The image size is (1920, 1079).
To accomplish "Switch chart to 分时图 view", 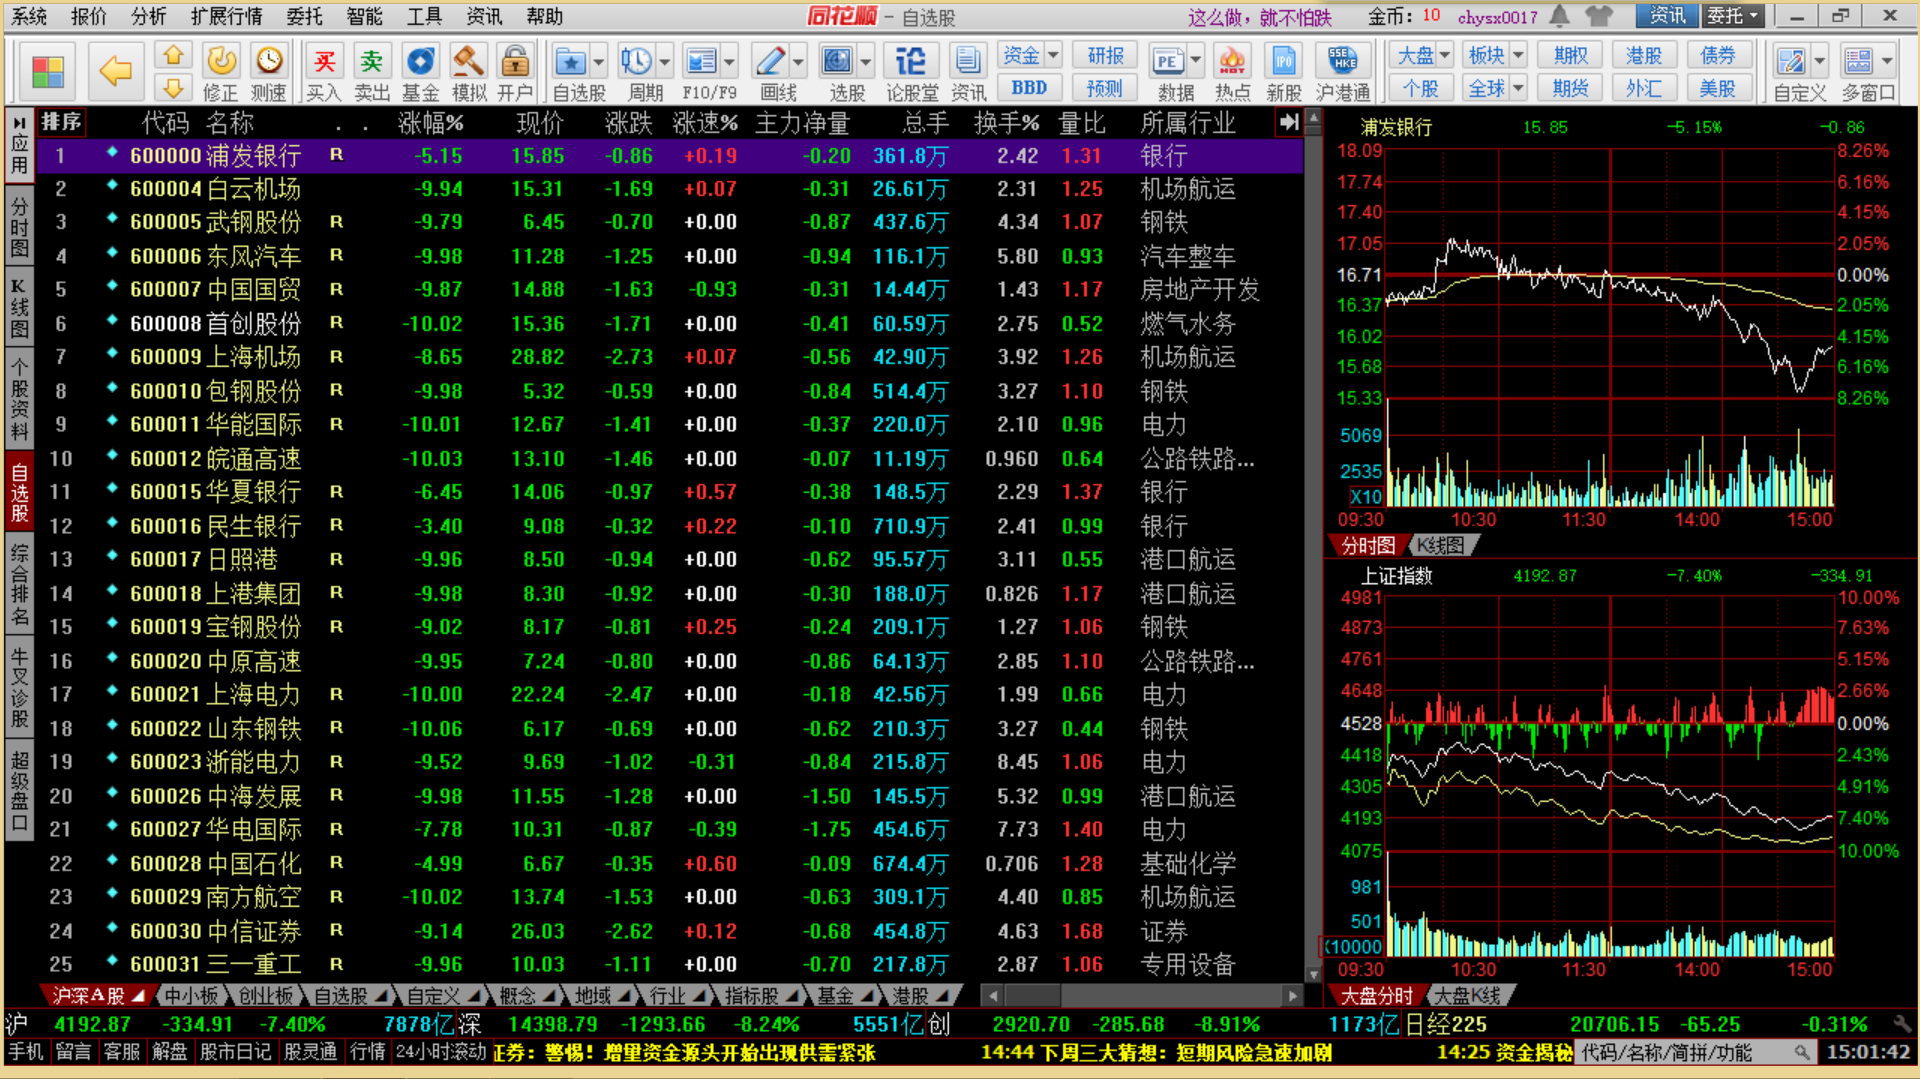I will tap(1367, 546).
